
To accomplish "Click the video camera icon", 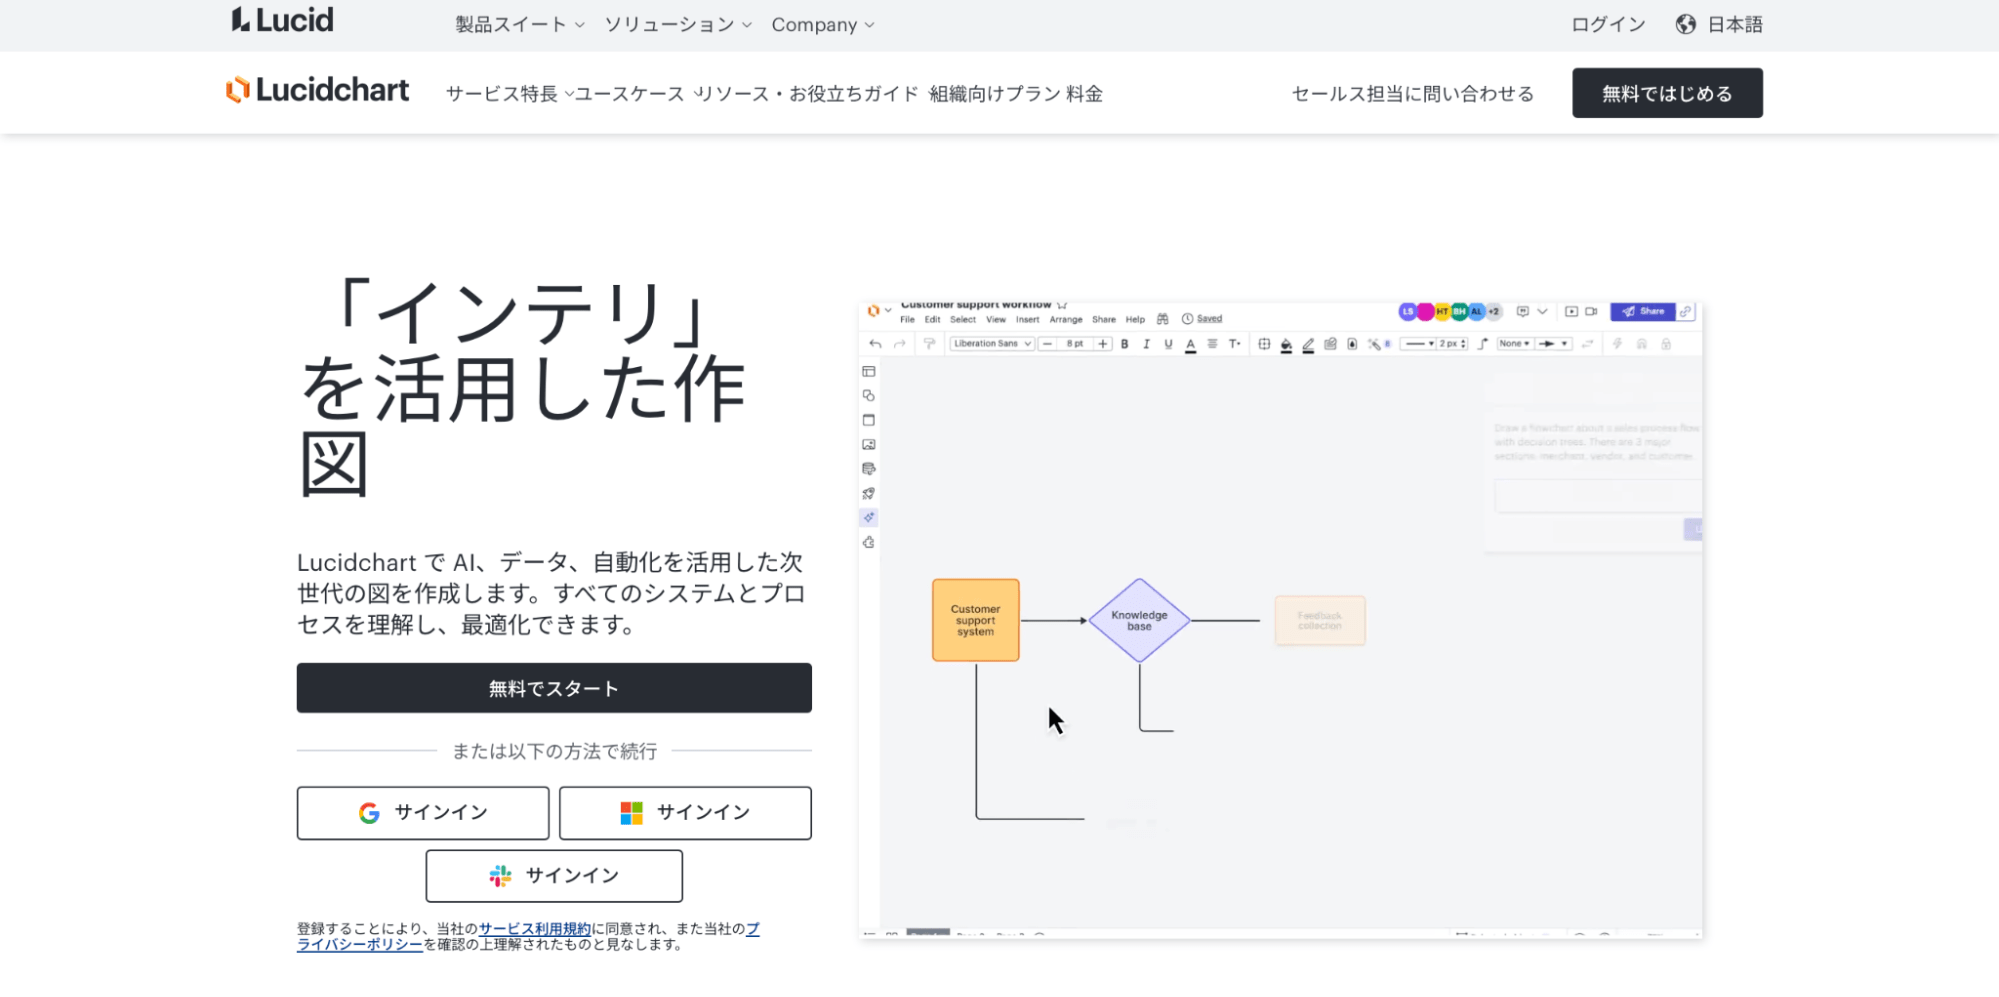I will coord(1591,312).
